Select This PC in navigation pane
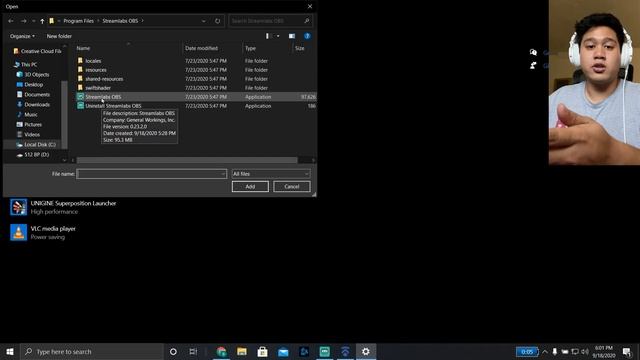Screen dimensions: 640x360 point(25,64)
